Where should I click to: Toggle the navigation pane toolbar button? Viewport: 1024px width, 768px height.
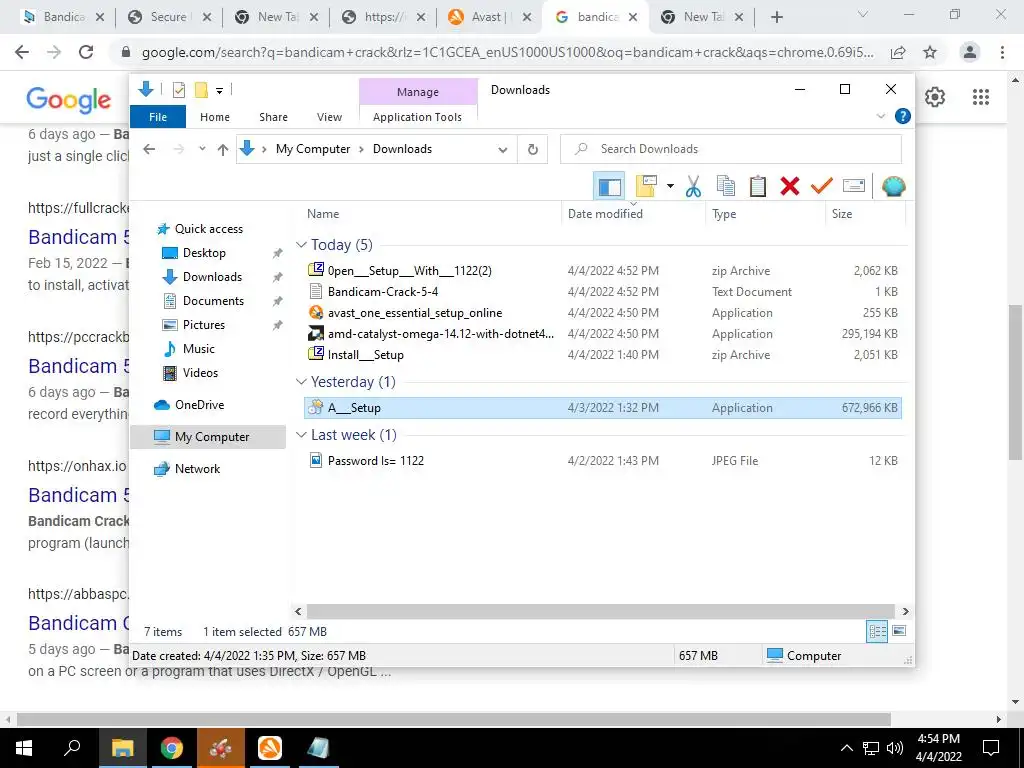coord(609,187)
